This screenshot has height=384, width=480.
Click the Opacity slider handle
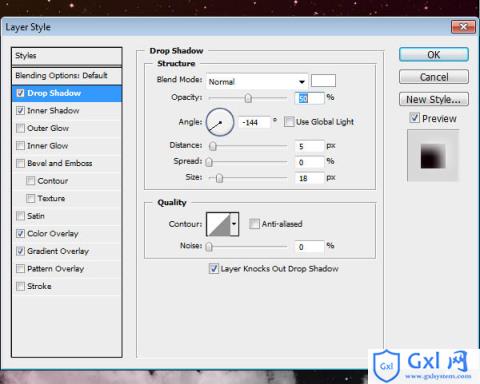pos(248,98)
